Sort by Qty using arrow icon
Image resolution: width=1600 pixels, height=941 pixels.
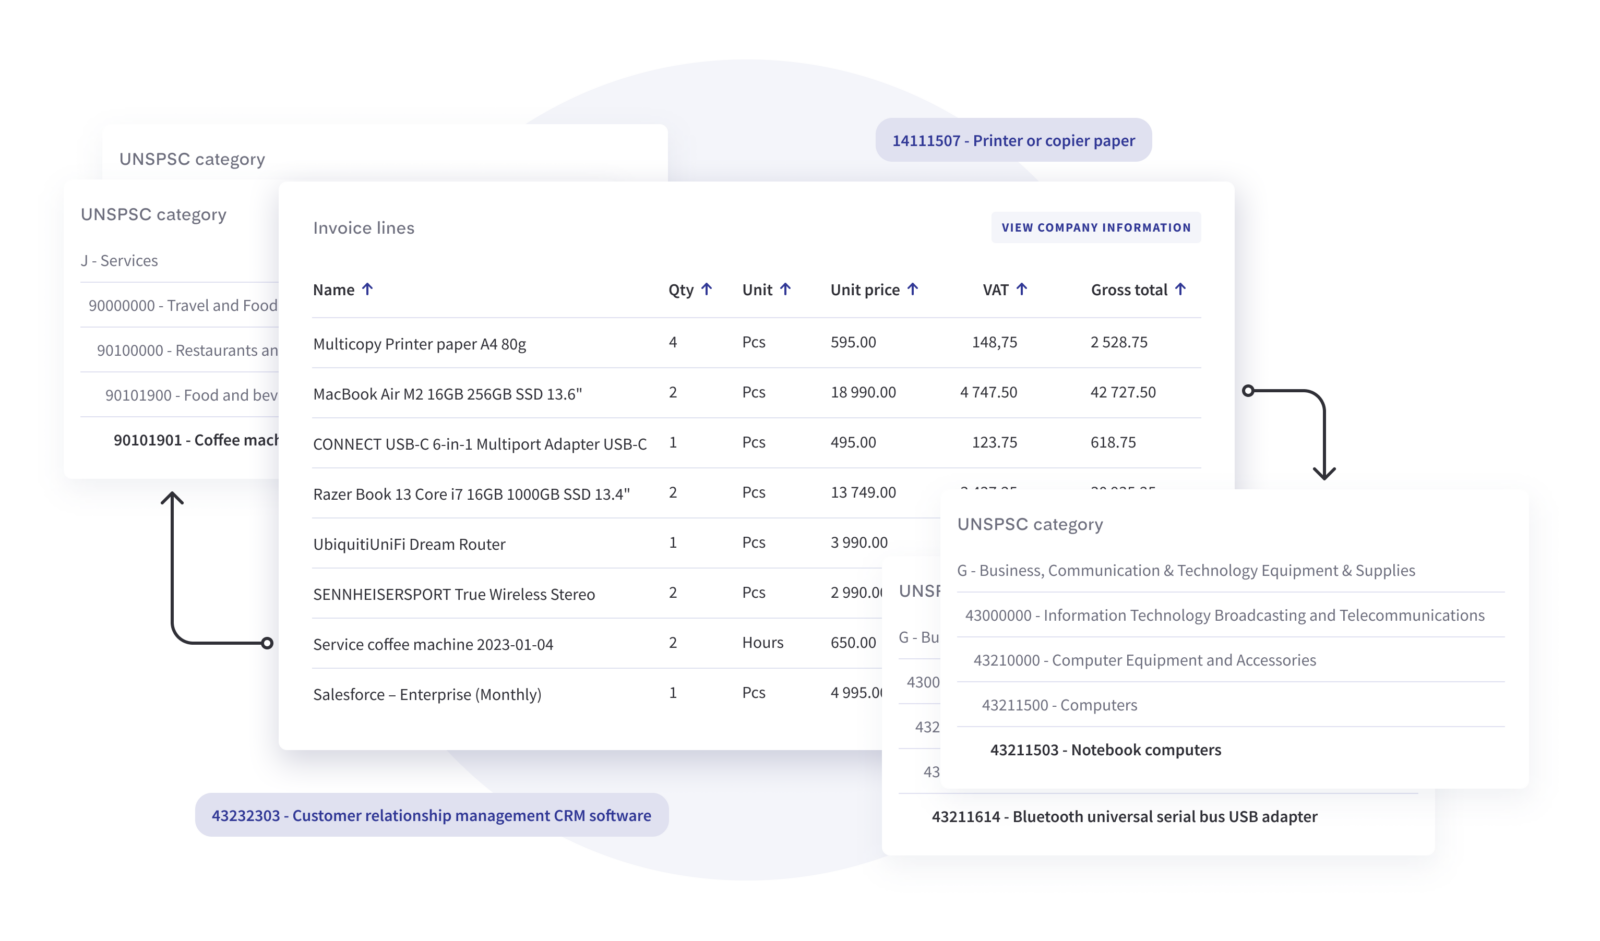pyautogui.click(x=706, y=289)
